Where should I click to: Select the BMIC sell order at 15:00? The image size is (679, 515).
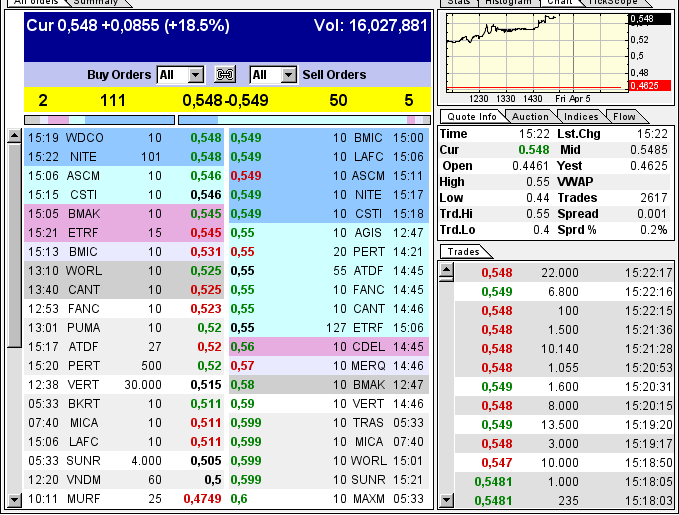pos(329,138)
